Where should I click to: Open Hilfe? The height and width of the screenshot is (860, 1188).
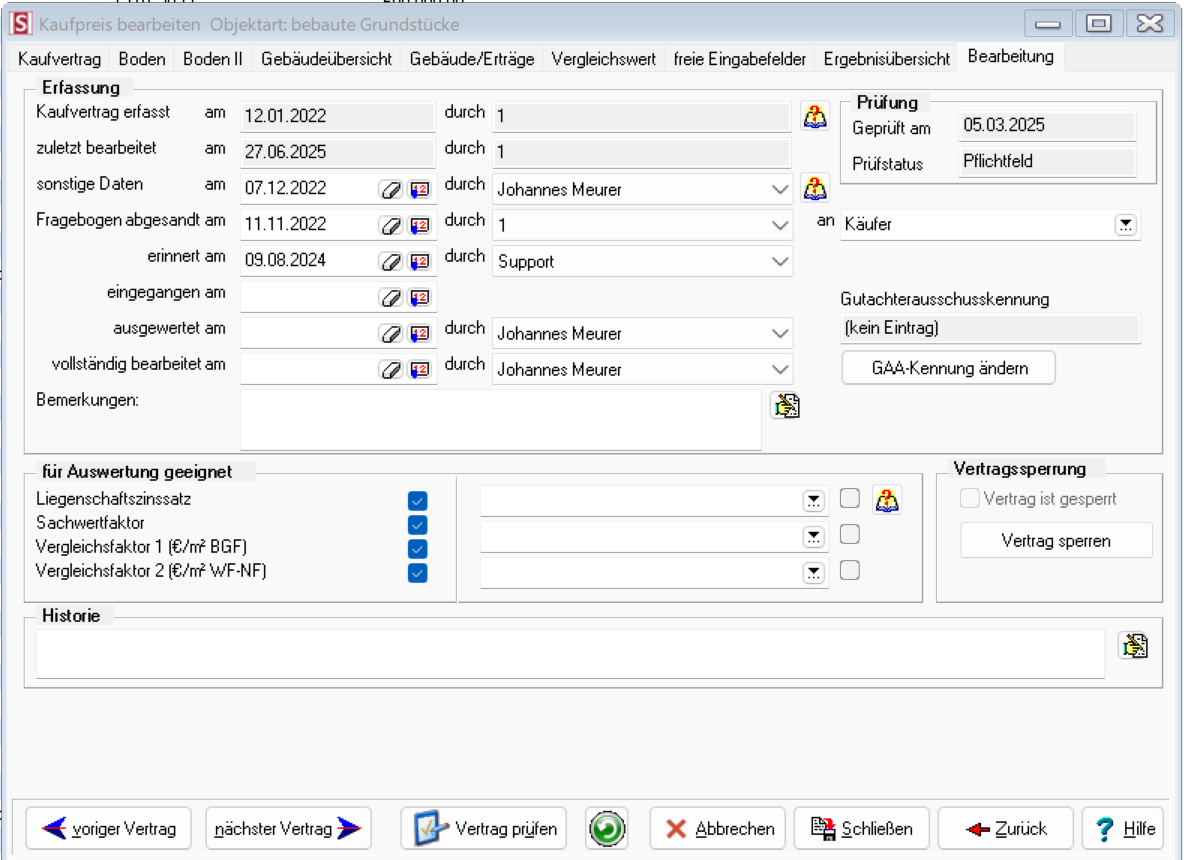point(1124,828)
